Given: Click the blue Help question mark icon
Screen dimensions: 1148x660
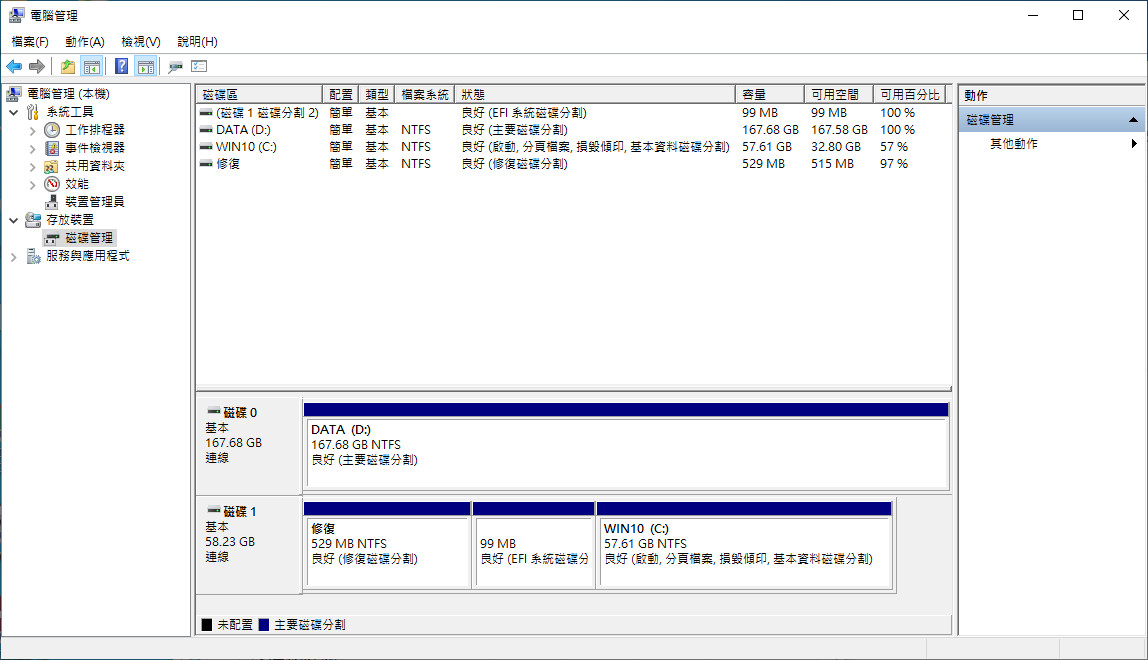Looking at the screenshot, I should pyautogui.click(x=121, y=67).
